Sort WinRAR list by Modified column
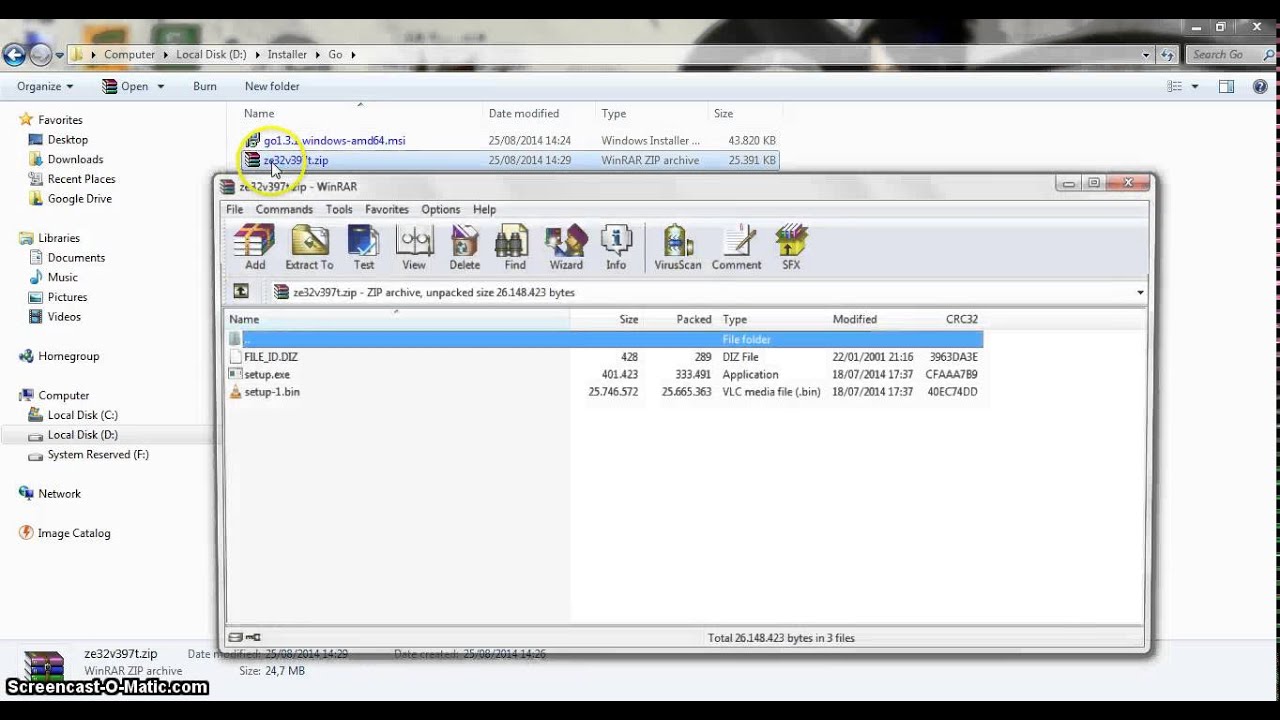Viewport: 1280px width, 720px height. tap(854, 320)
